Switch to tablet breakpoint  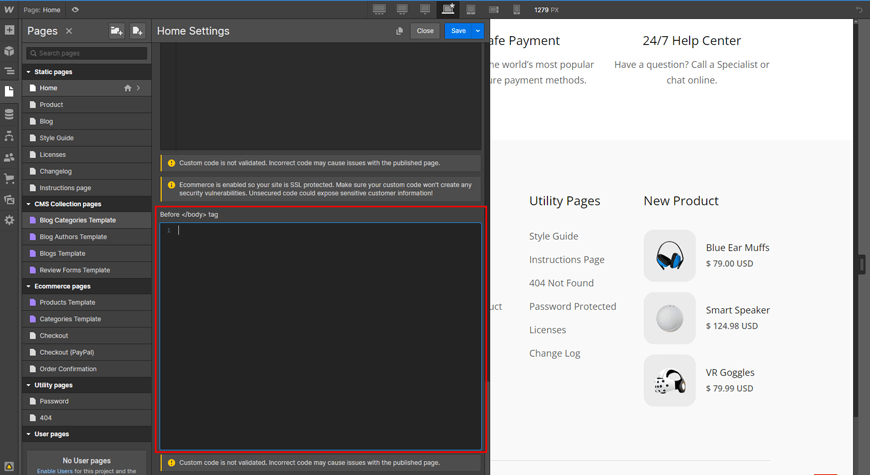point(471,9)
